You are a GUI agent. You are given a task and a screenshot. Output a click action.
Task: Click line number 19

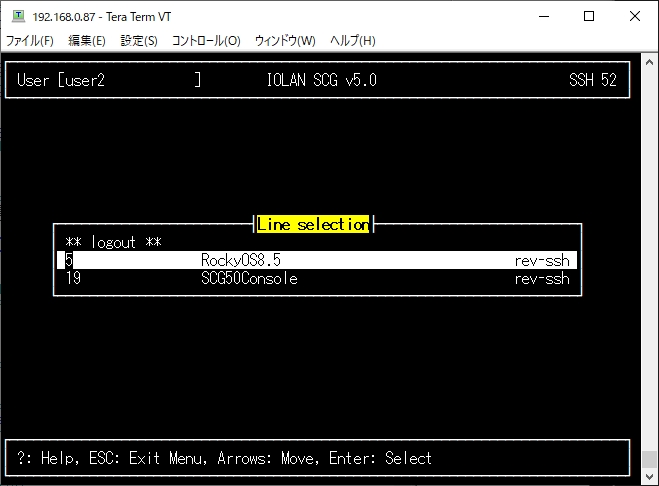pos(73,278)
